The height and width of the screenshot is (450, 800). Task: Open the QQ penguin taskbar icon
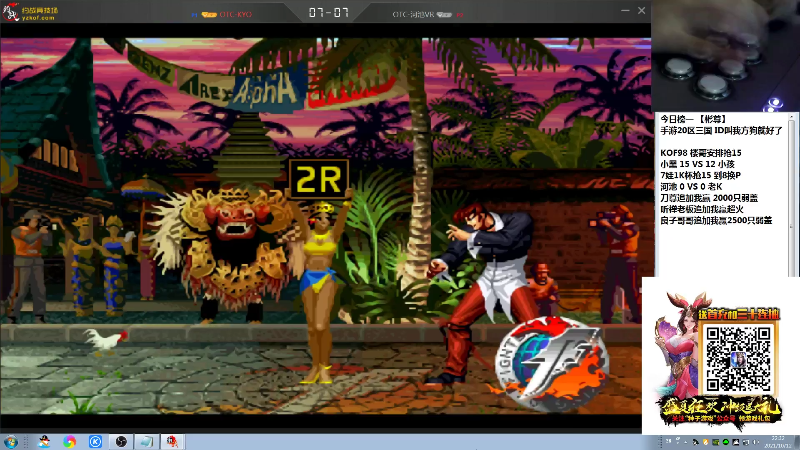(44, 442)
